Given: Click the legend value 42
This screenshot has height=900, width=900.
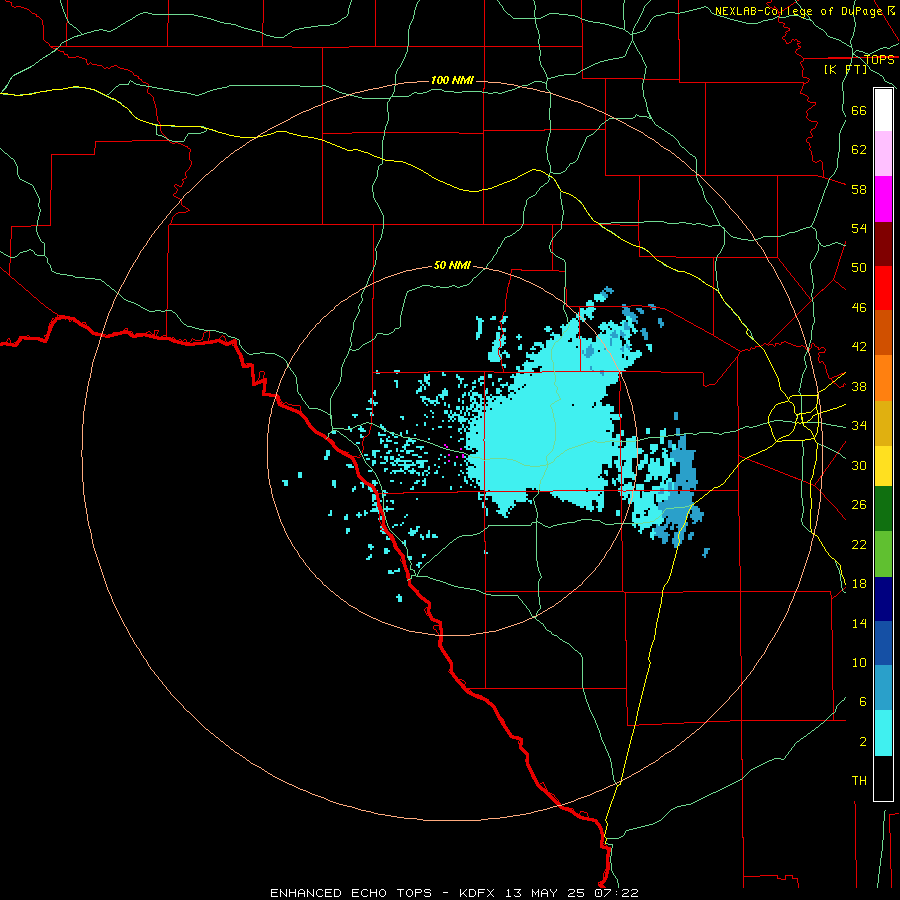Looking at the screenshot, I should 859,347.
